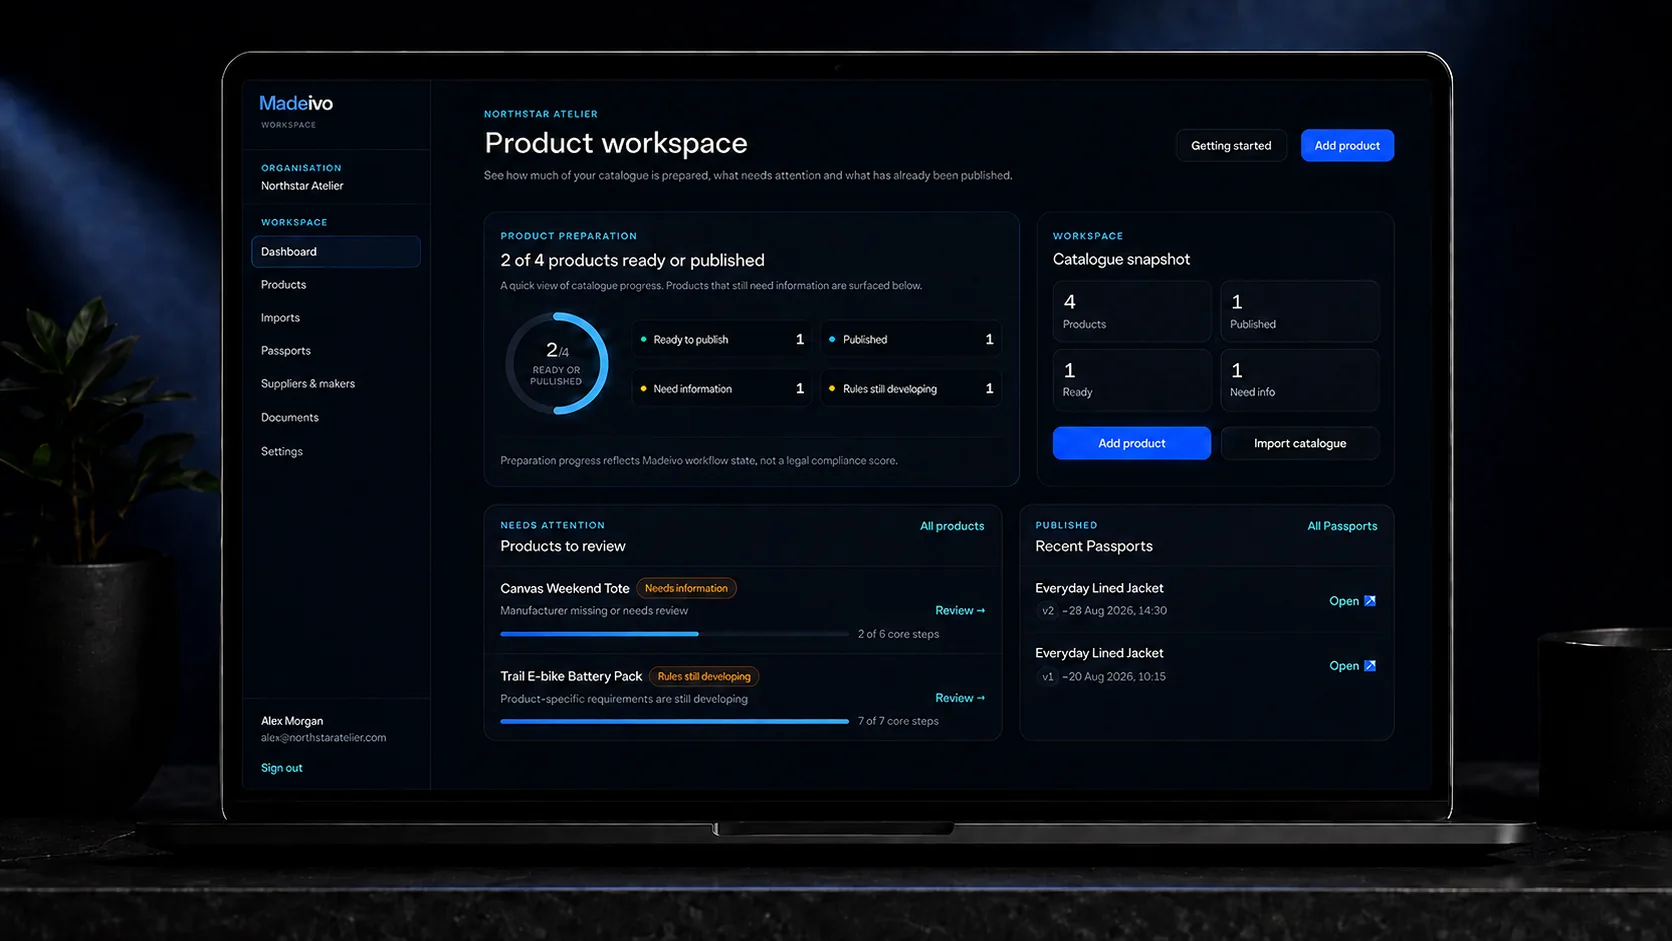This screenshot has width=1672, height=941.
Task: Click the 1 Need info snapshot card
Action: [1300, 380]
